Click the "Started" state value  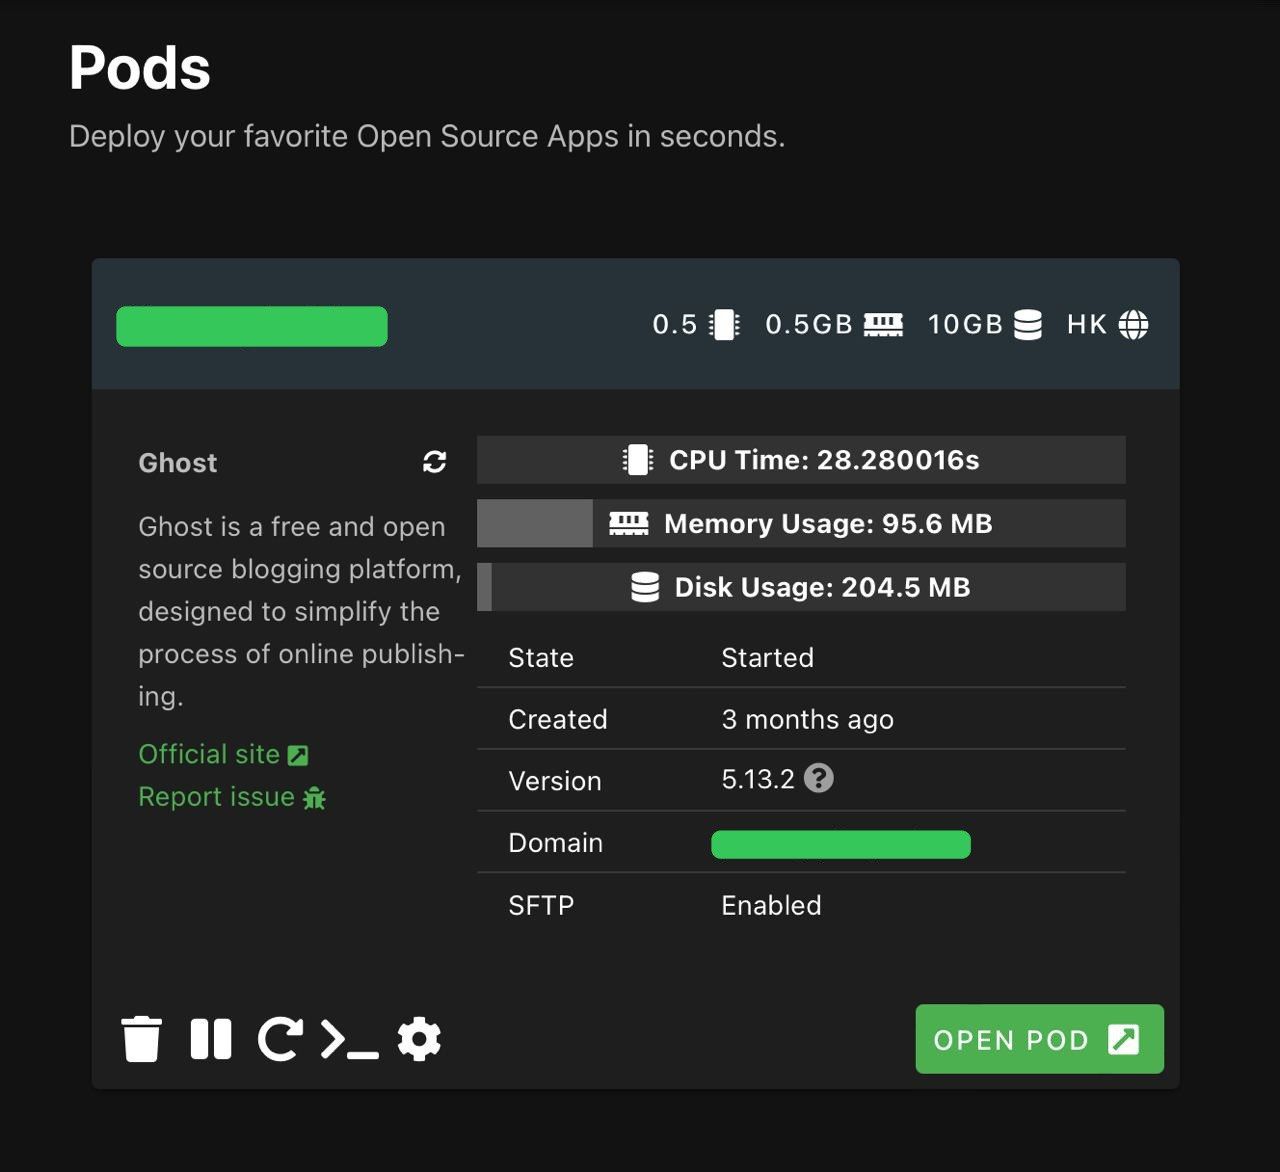coord(767,658)
